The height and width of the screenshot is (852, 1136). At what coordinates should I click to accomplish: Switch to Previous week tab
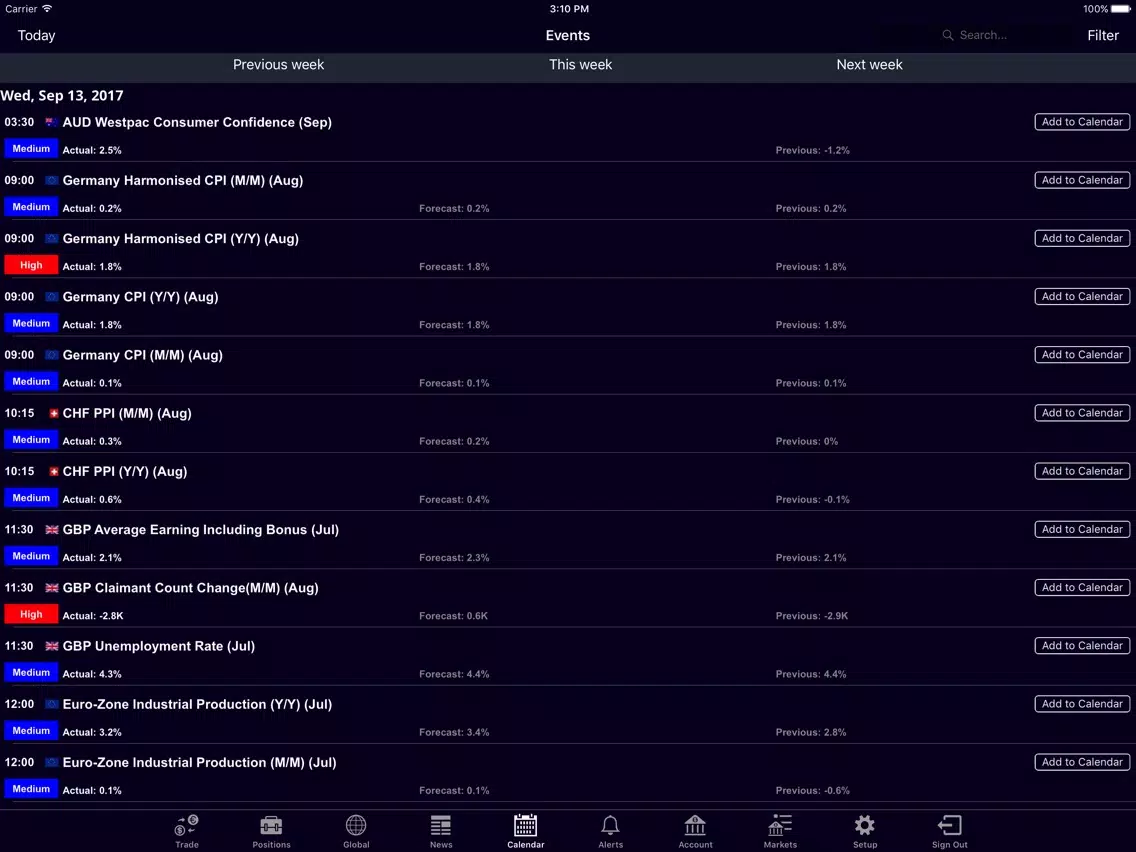[278, 64]
